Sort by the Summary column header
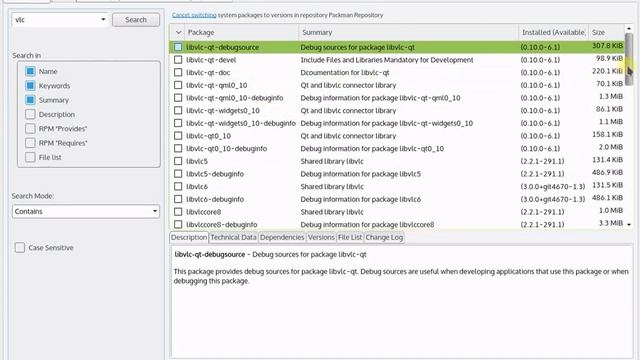 point(409,32)
